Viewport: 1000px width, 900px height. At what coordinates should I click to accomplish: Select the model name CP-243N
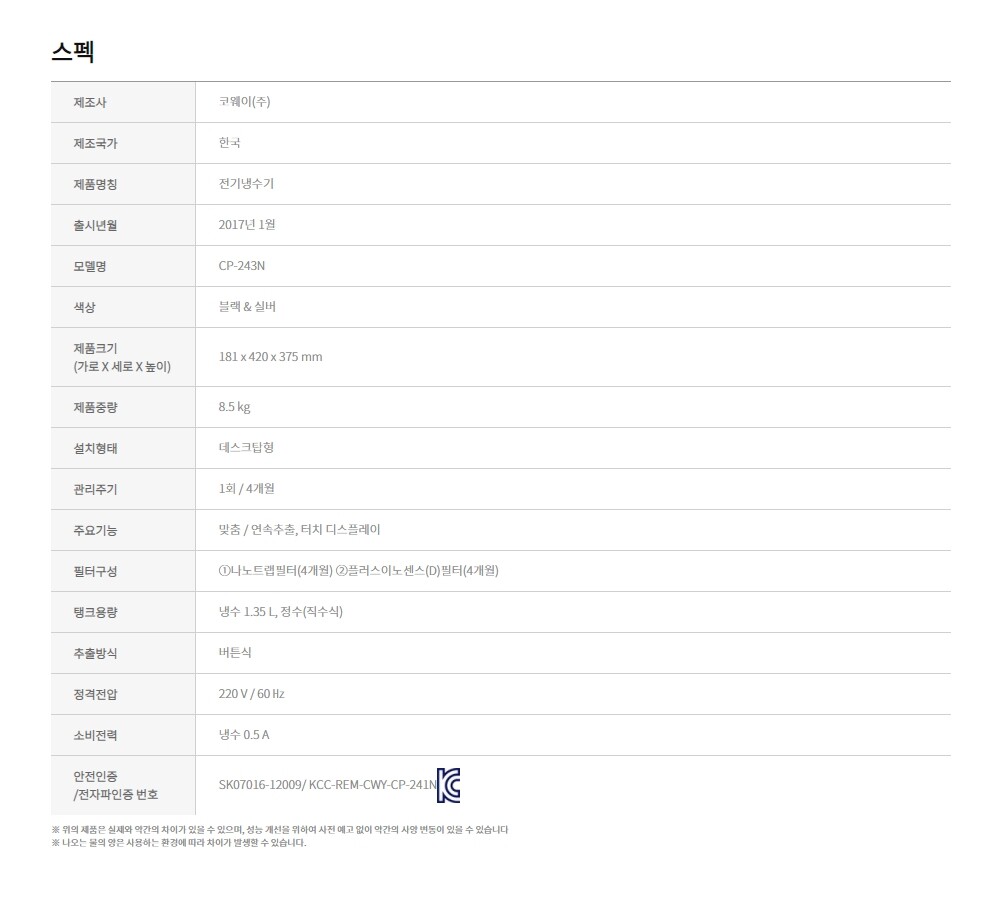242,266
